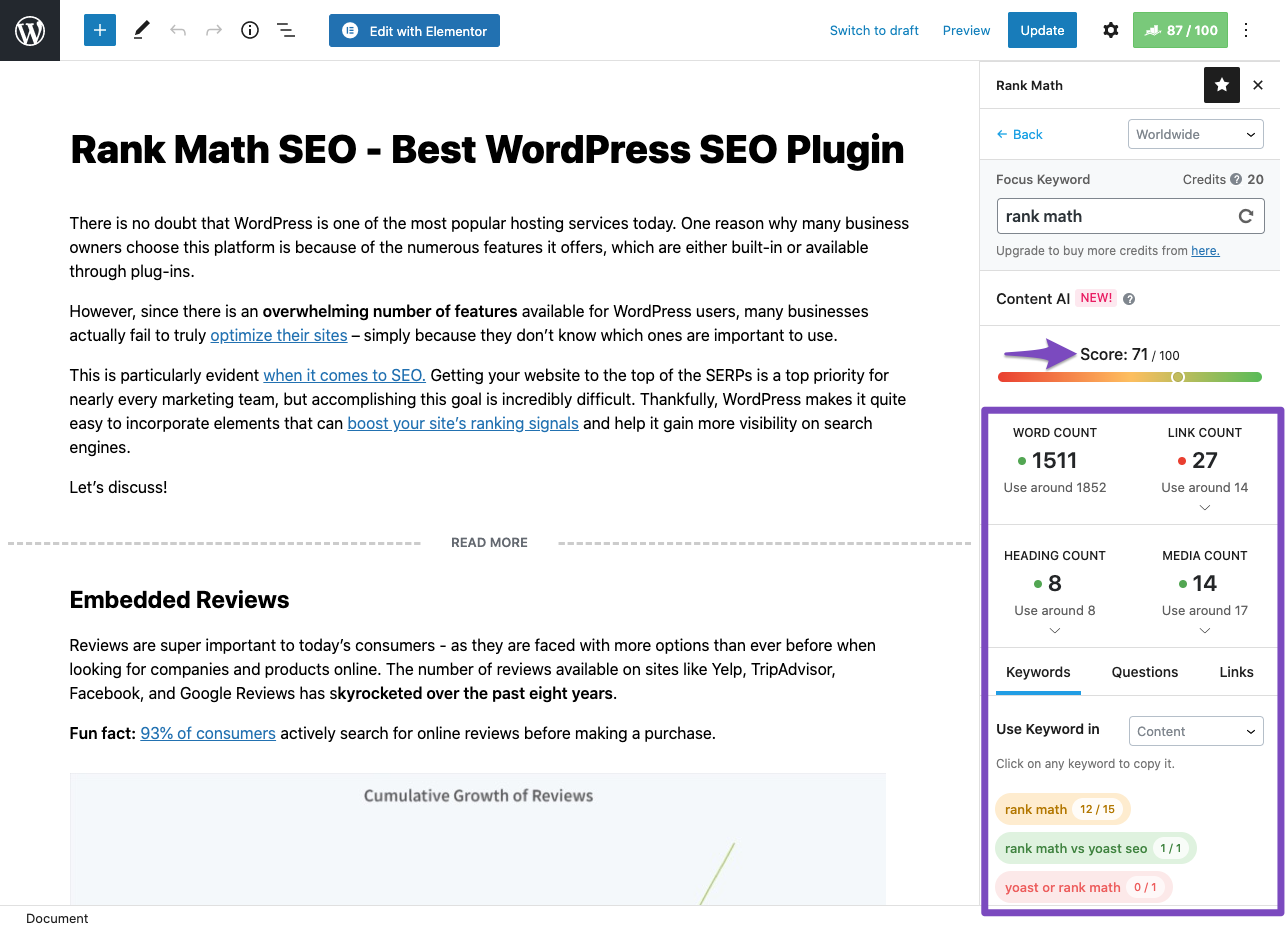Image resolution: width=1285 pixels, height=930 pixels.
Task: Close the Rank Math sidebar
Action: pos(1258,85)
